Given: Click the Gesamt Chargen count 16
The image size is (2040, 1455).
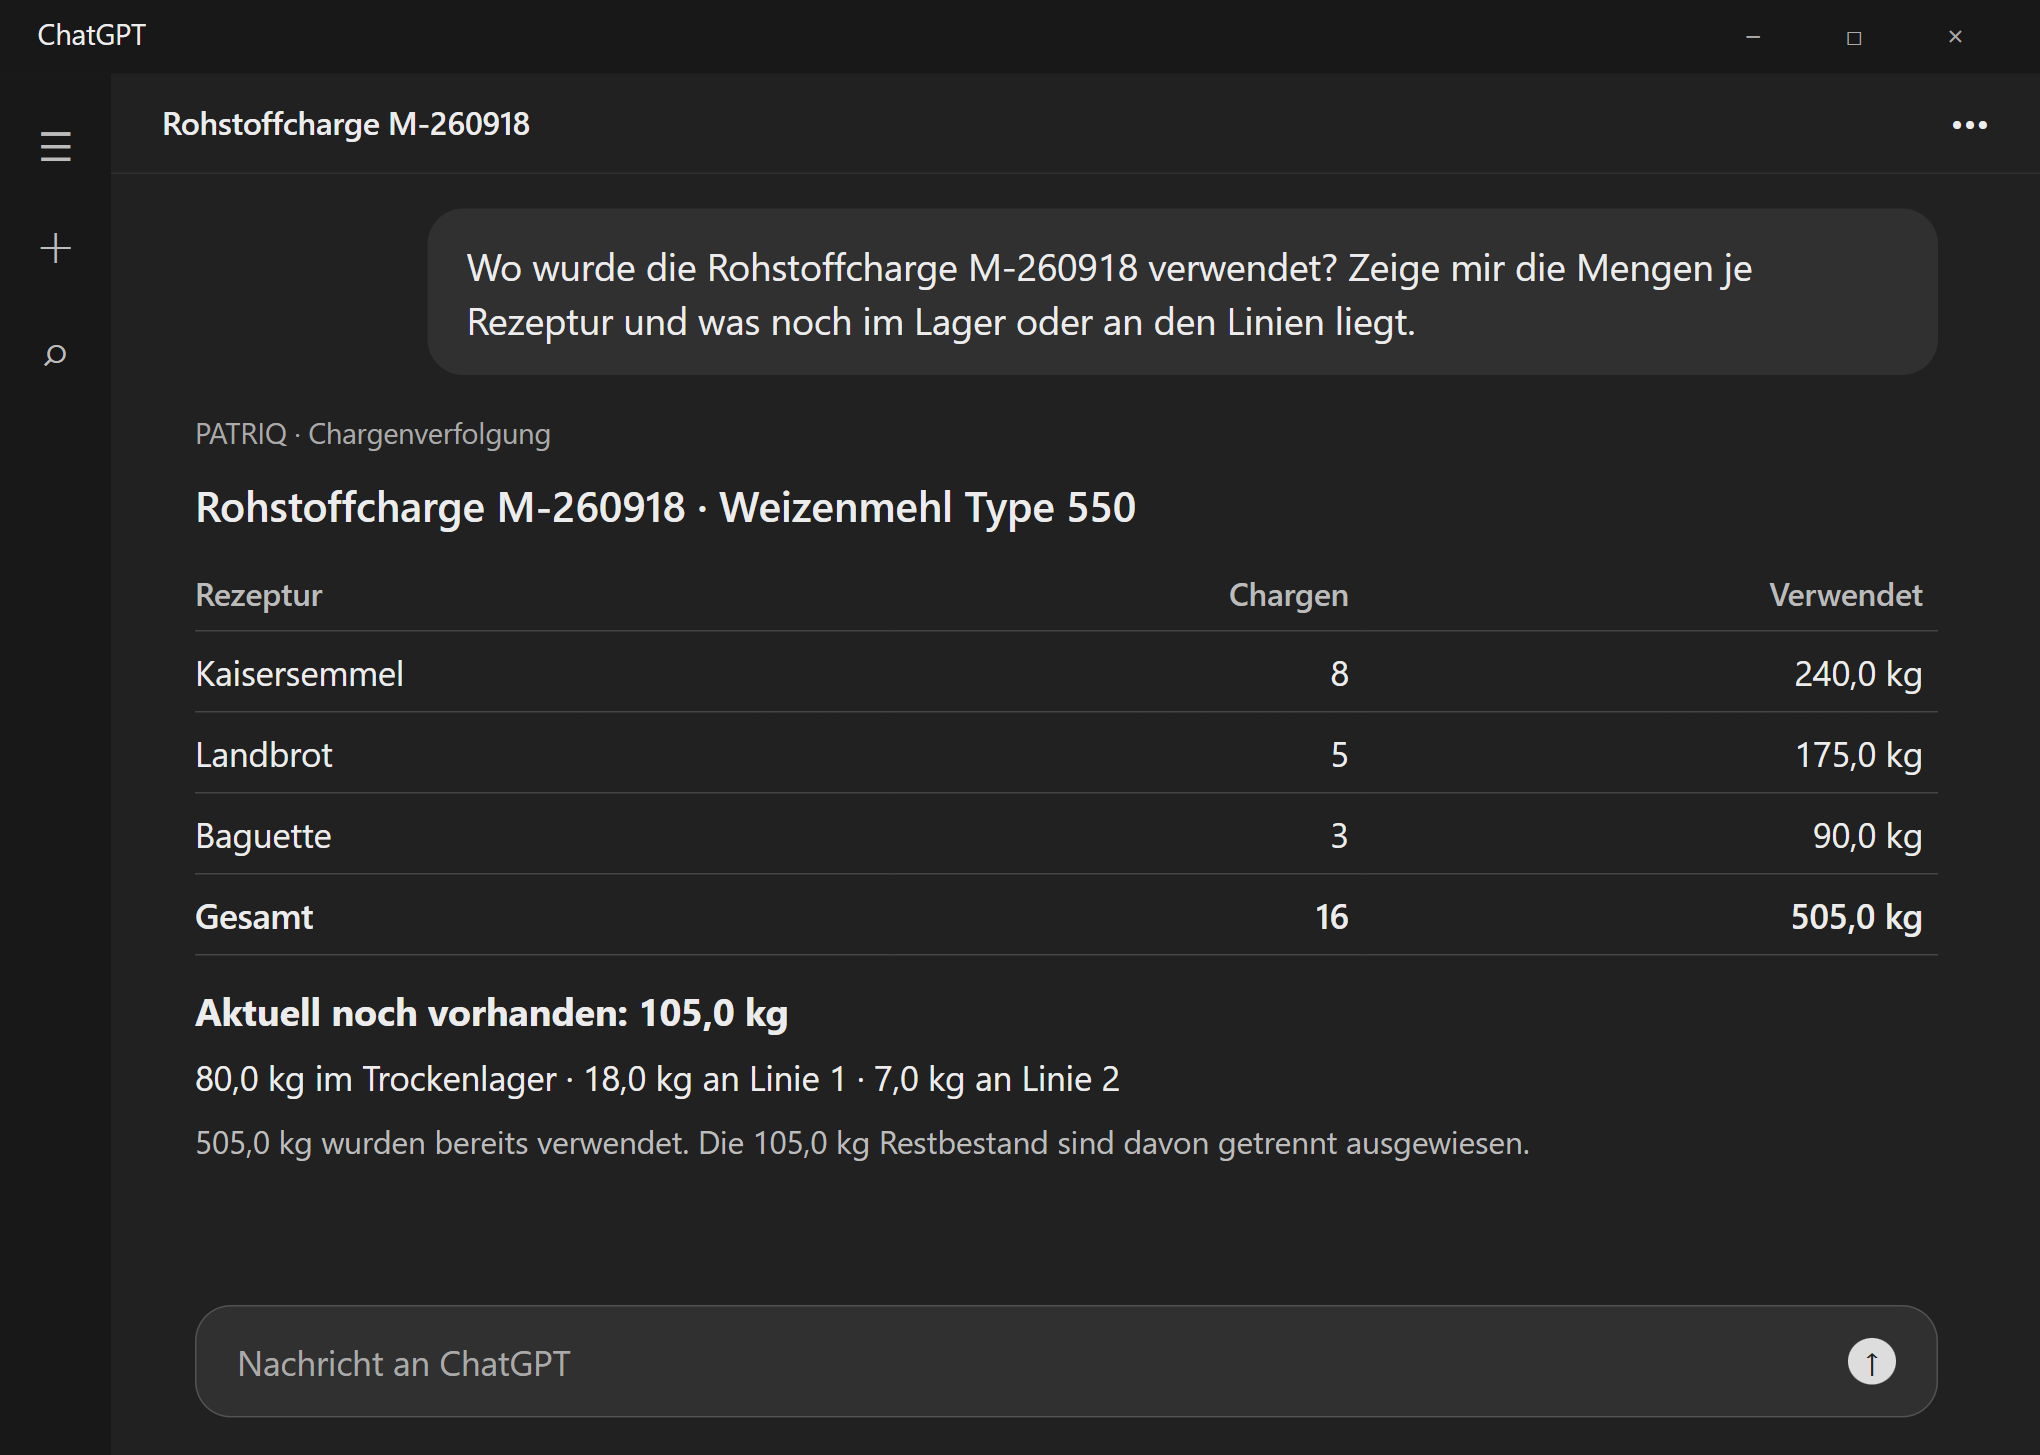Looking at the screenshot, I should 1331,917.
